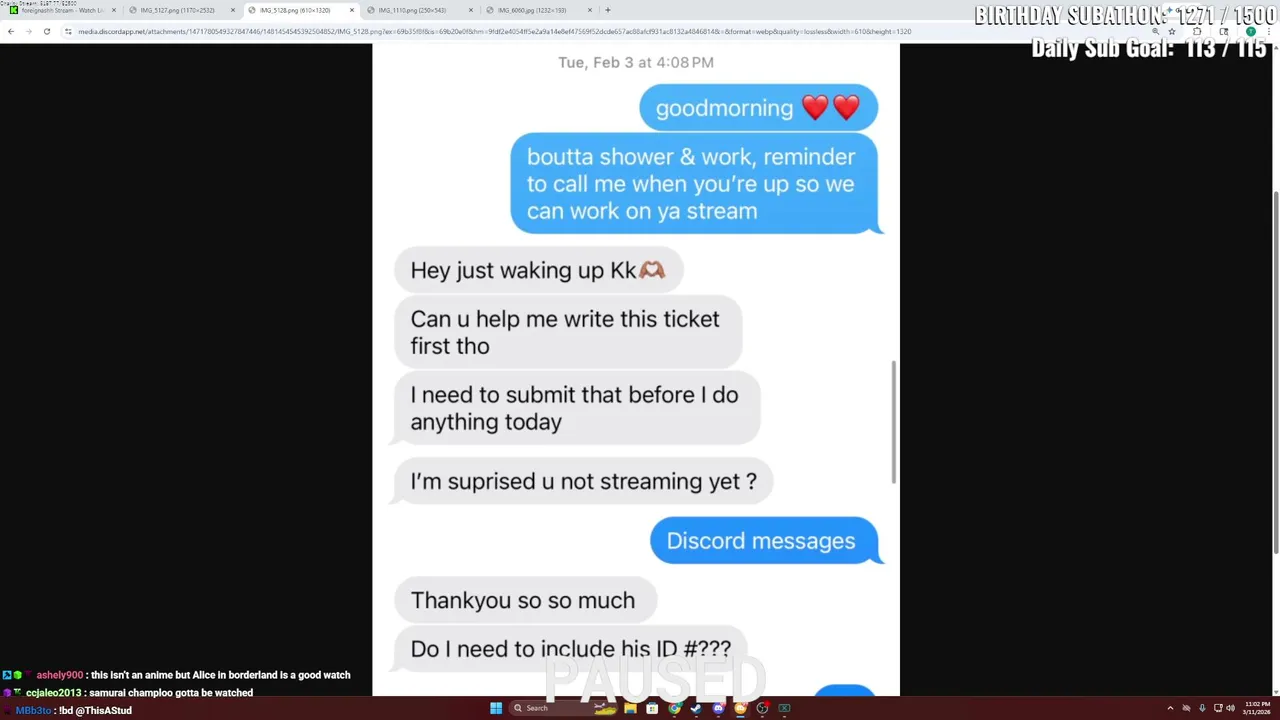The width and height of the screenshot is (1280, 720).
Task: Open the Windows Start menu
Action: 496,708
